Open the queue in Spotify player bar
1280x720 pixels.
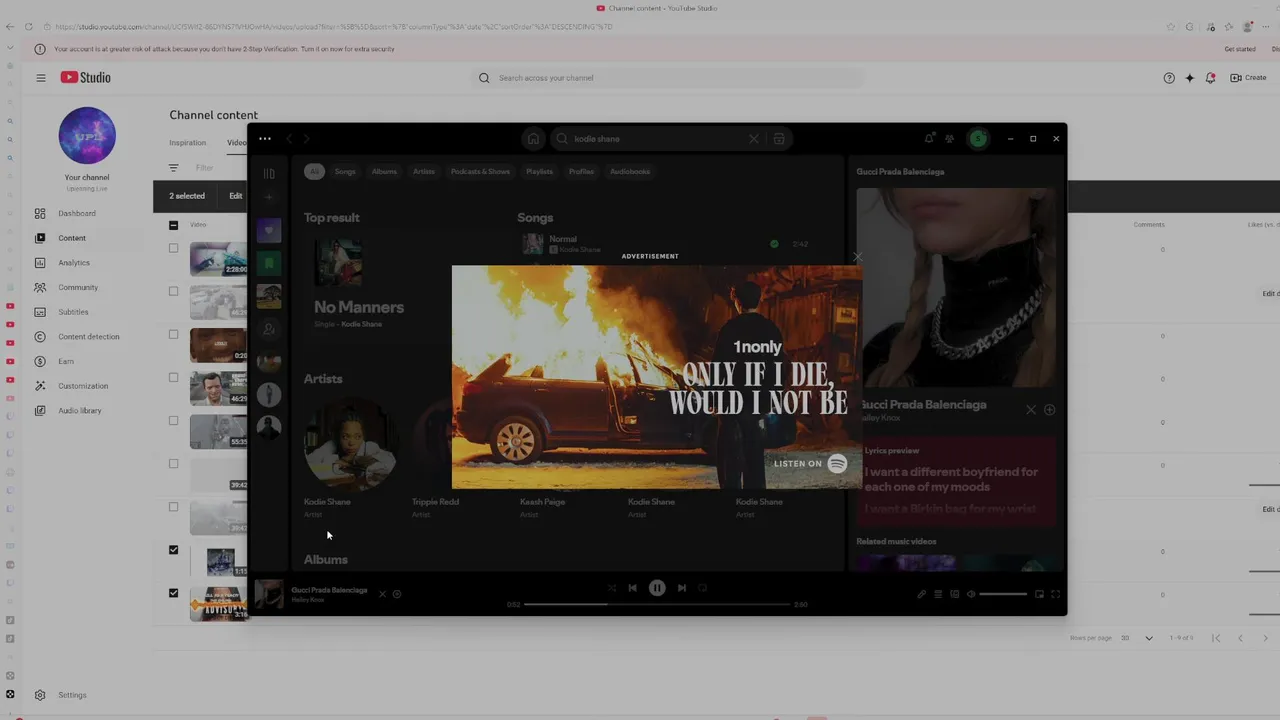938,594
